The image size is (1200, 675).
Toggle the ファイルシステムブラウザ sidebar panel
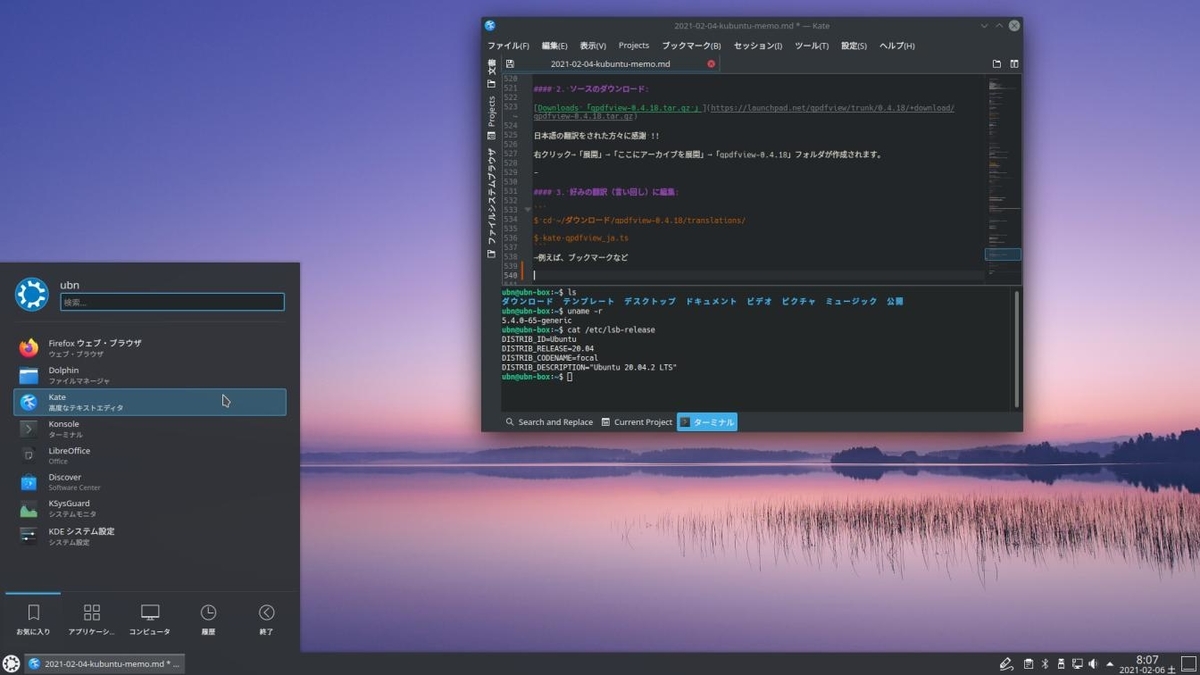click(x=491, y=203)
